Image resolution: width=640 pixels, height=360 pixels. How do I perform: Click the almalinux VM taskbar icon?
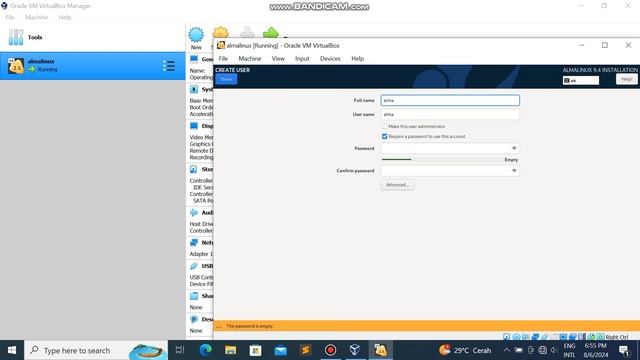coord(380,350)
